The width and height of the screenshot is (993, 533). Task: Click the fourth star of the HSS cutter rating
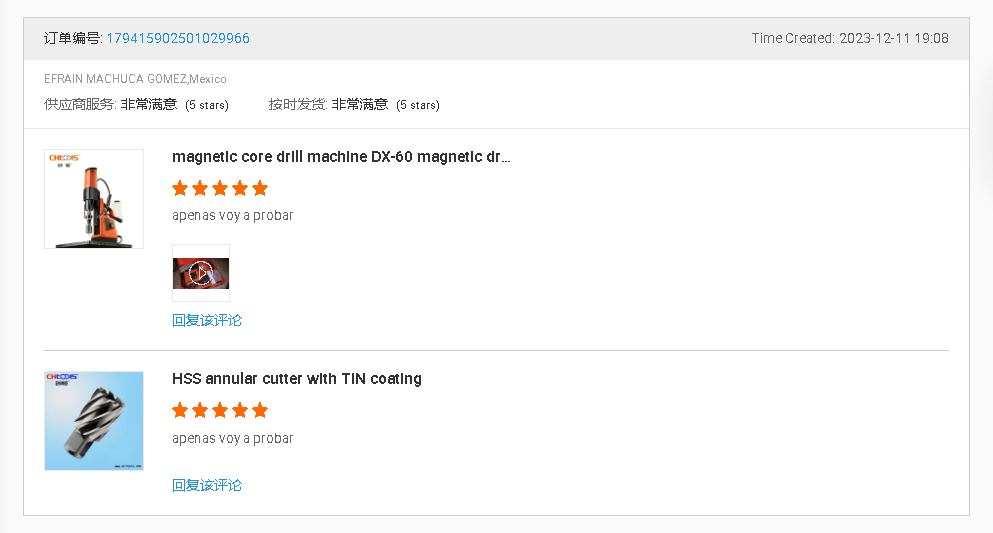240,410
